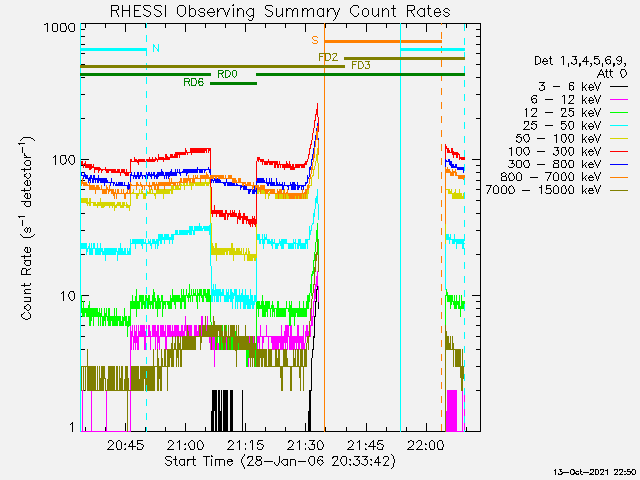Click the olive line swatch for 7000 - 15000 keV
Image resolution: width=640 pixels, height=480 pixels.
[619, 190]
